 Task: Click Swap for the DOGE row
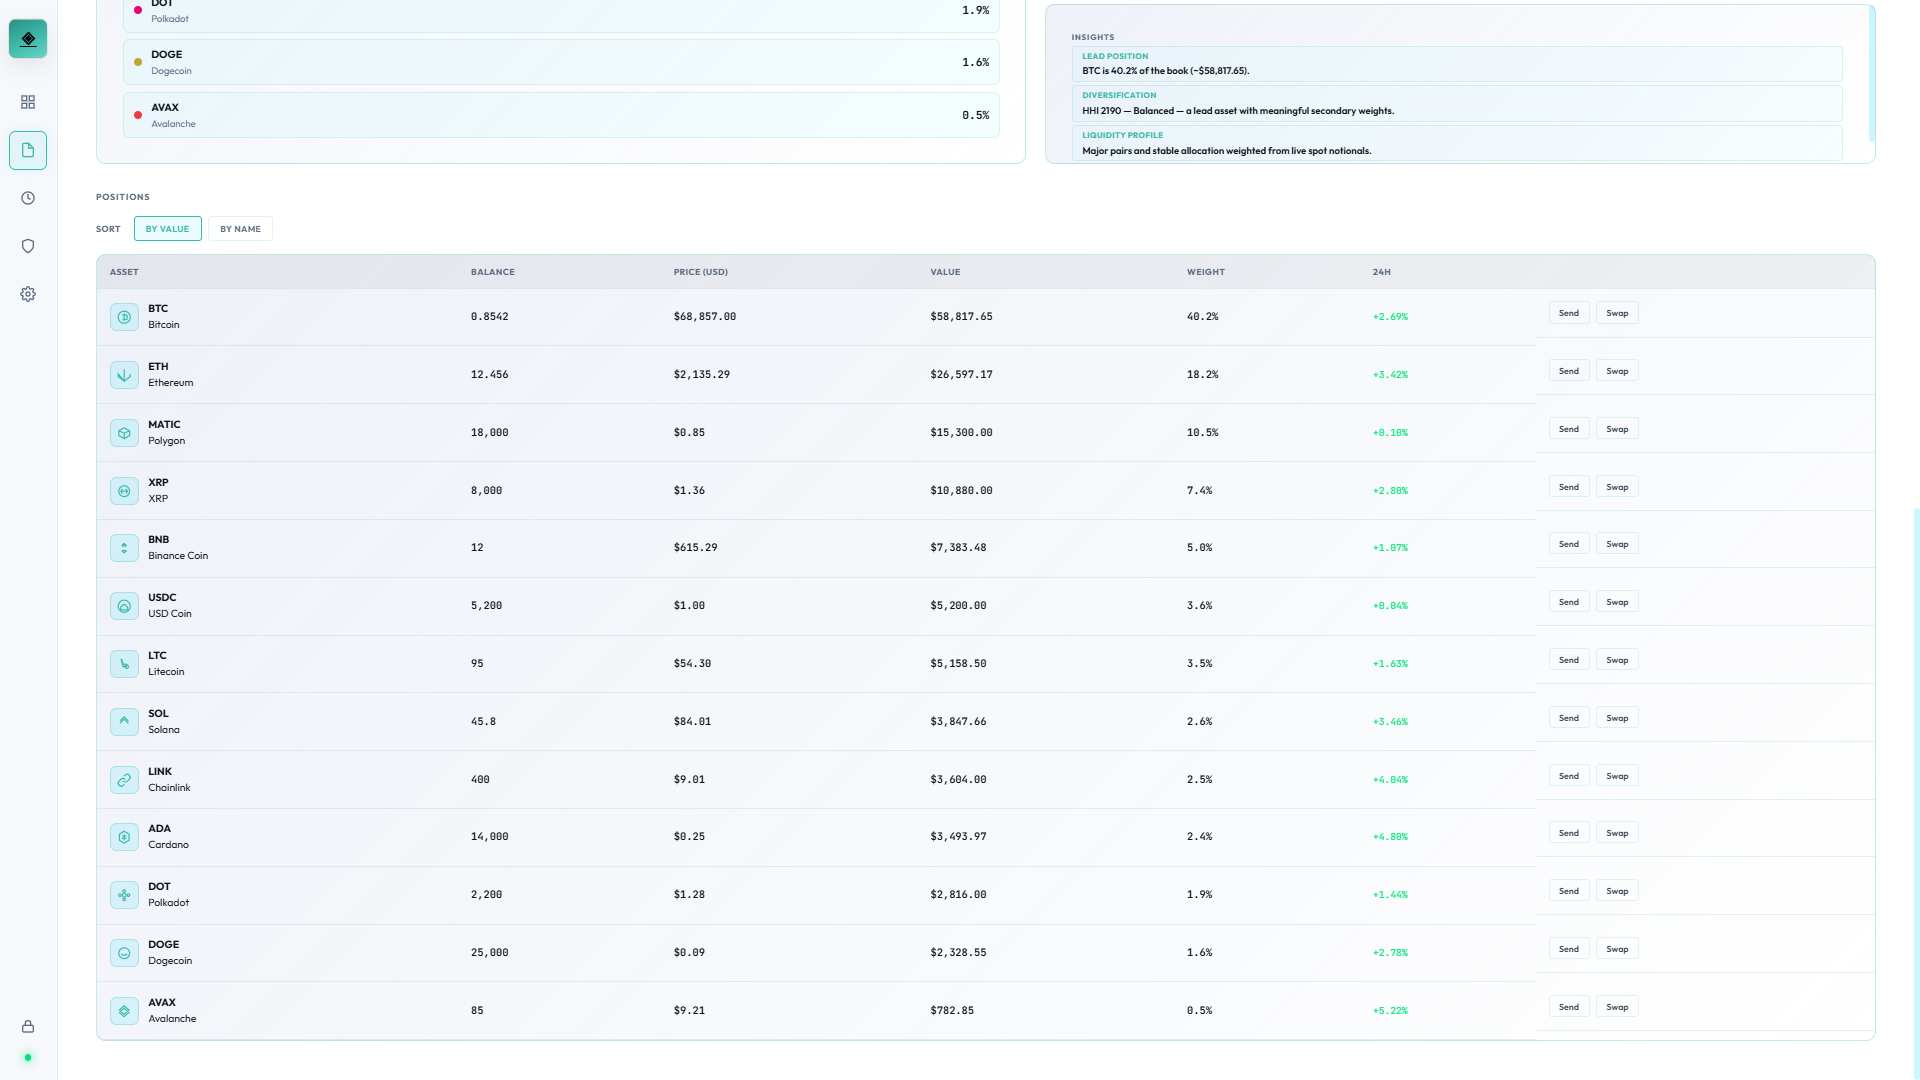1617,948
